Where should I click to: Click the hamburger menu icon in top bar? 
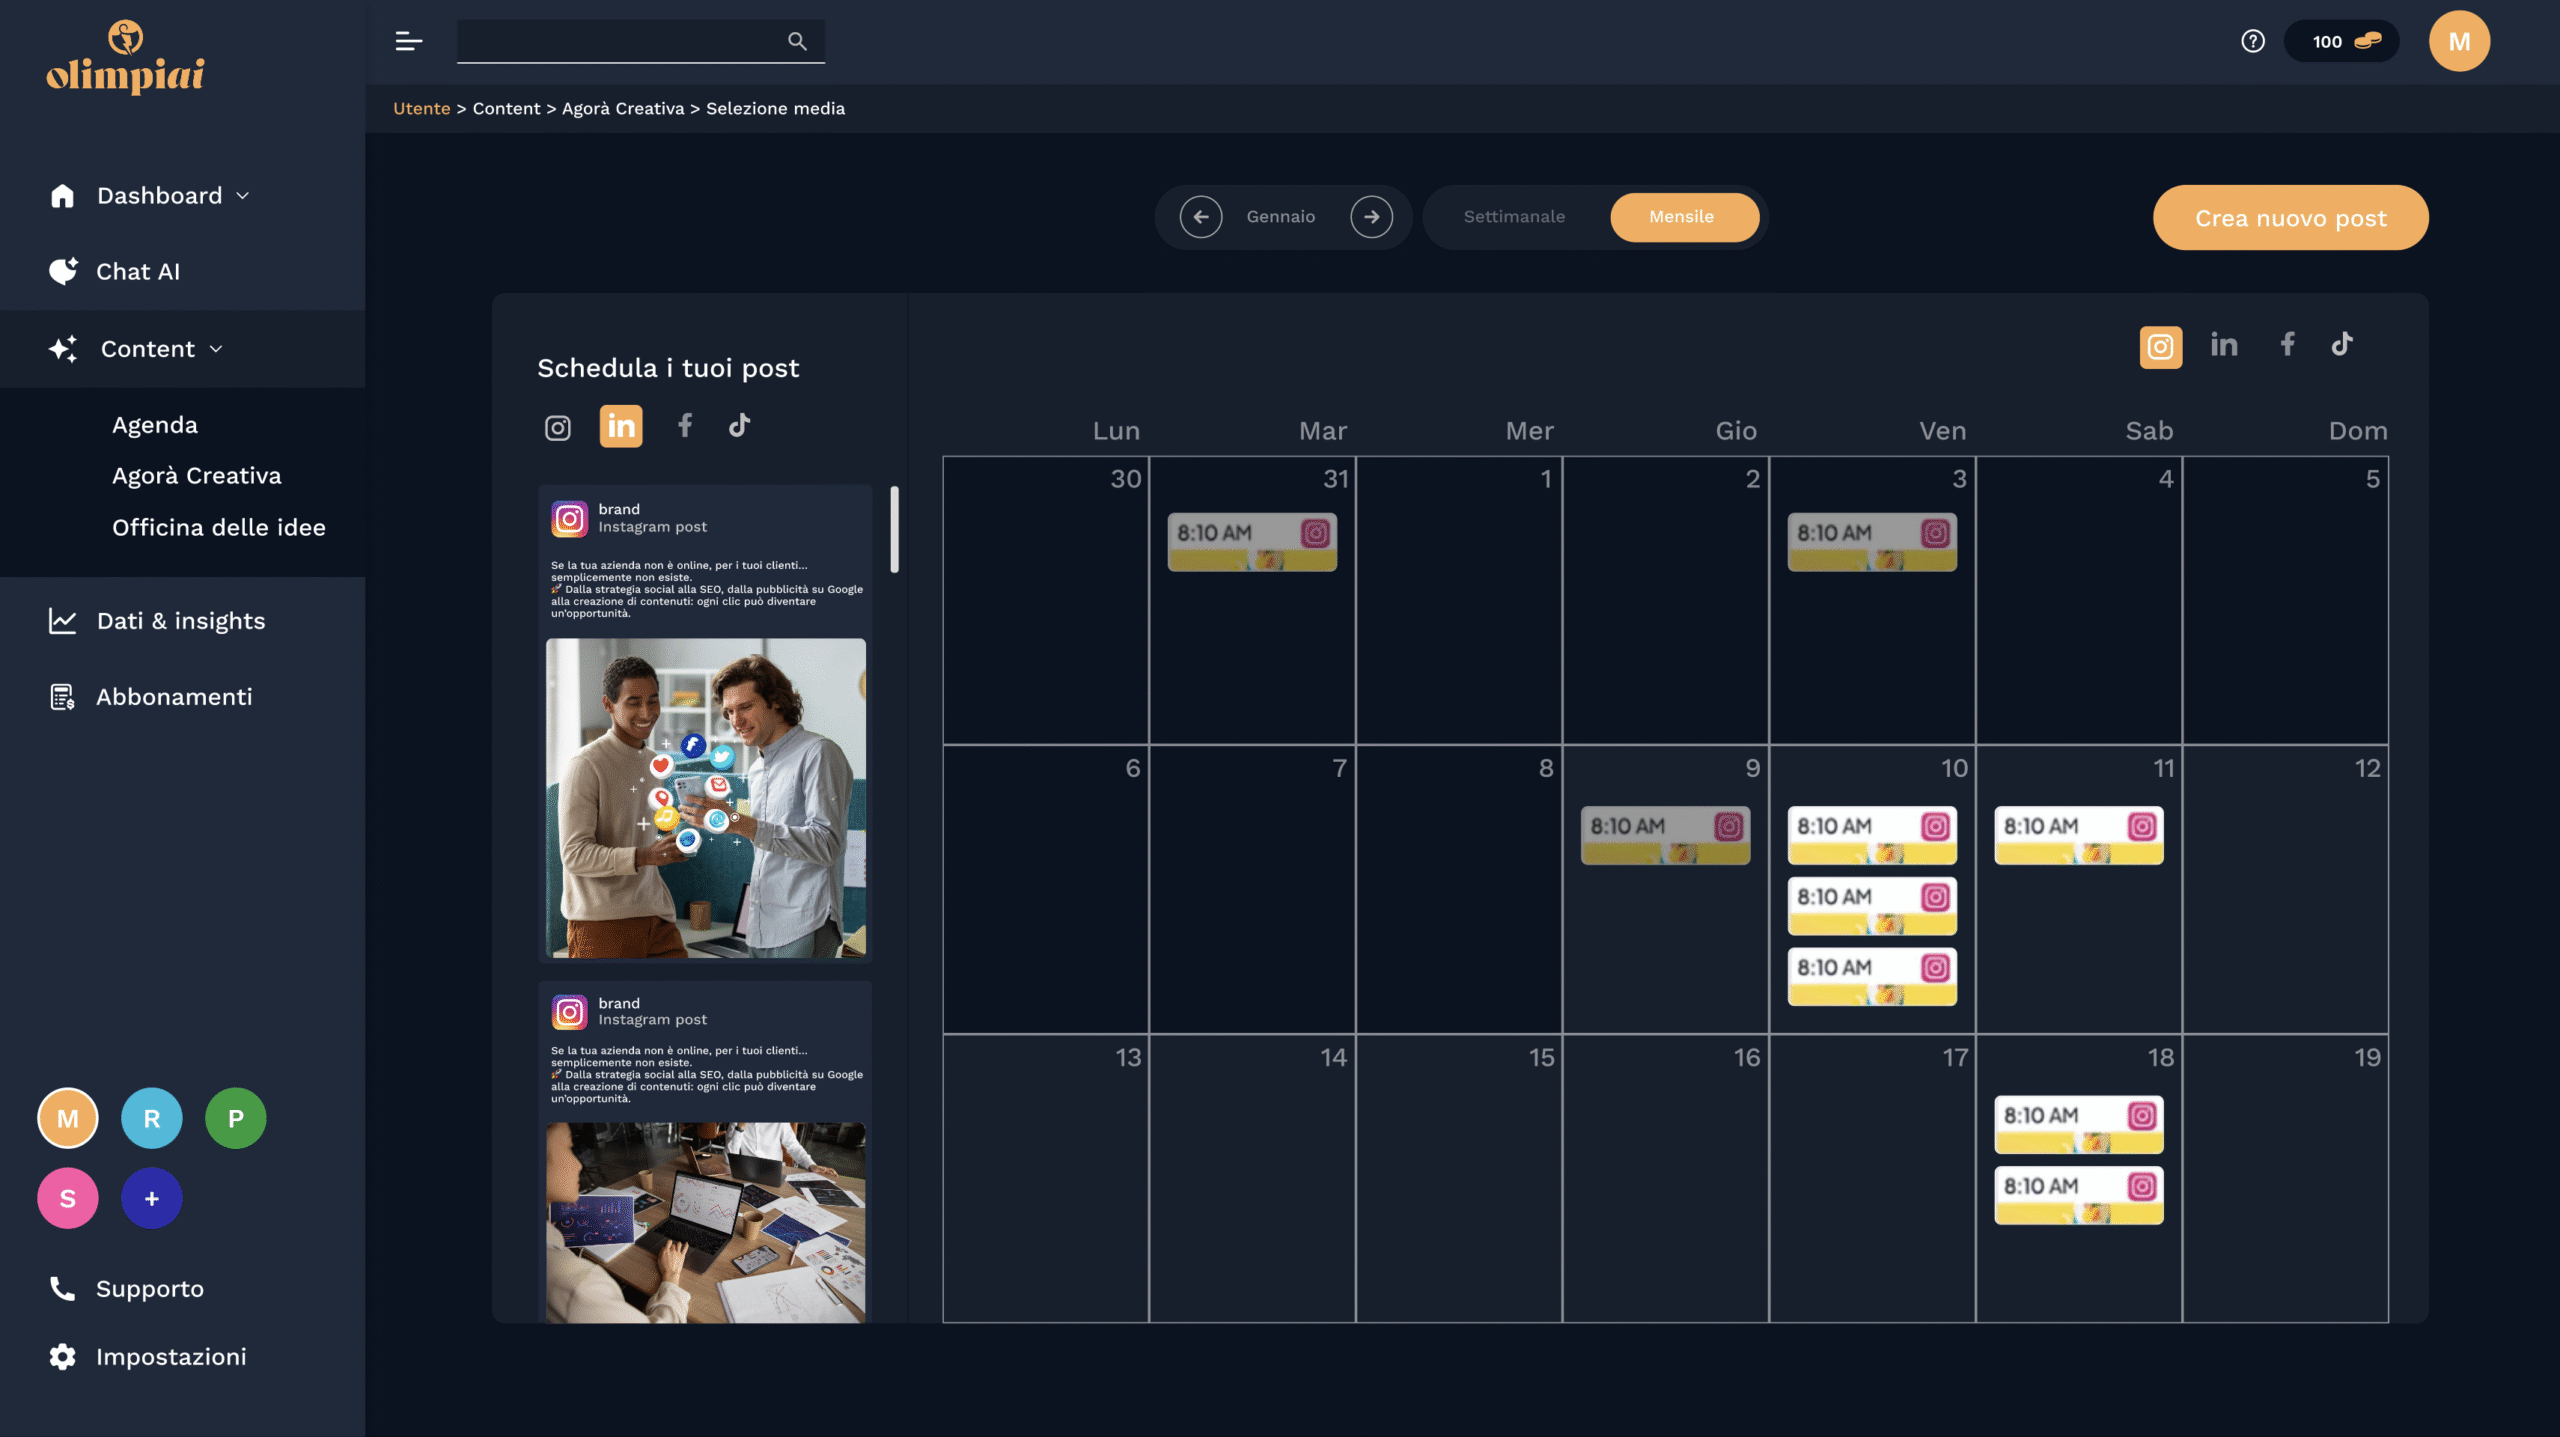[x=408, y=41]
